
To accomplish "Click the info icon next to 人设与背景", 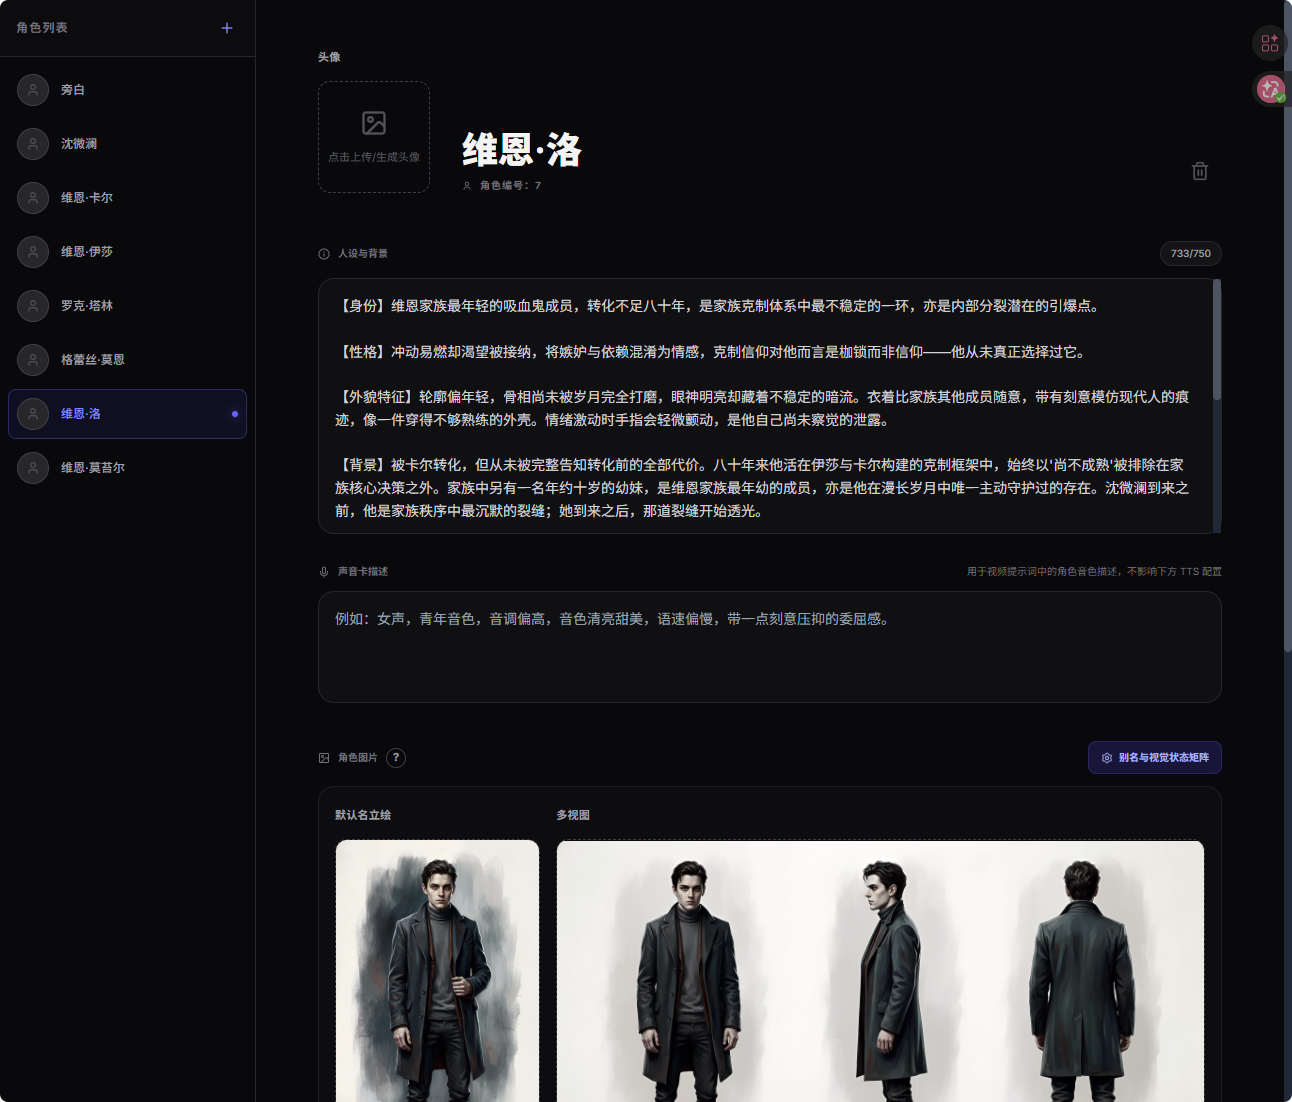I will point(321,253).
